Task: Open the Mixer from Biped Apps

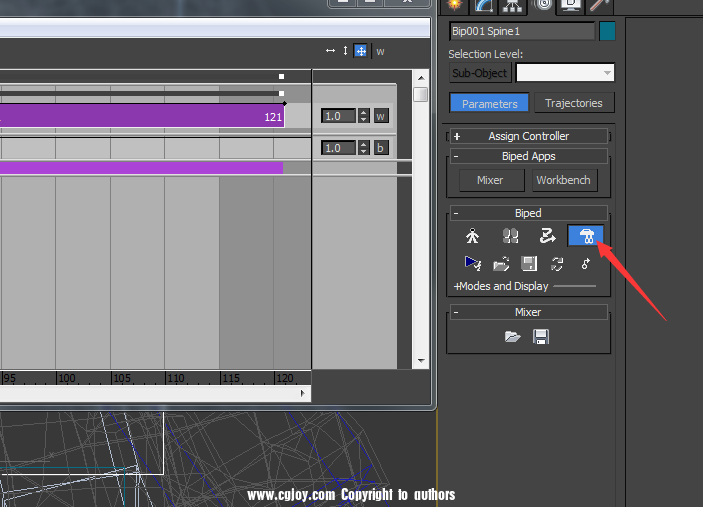Action: pyautogui.click(x=490, y=180)
